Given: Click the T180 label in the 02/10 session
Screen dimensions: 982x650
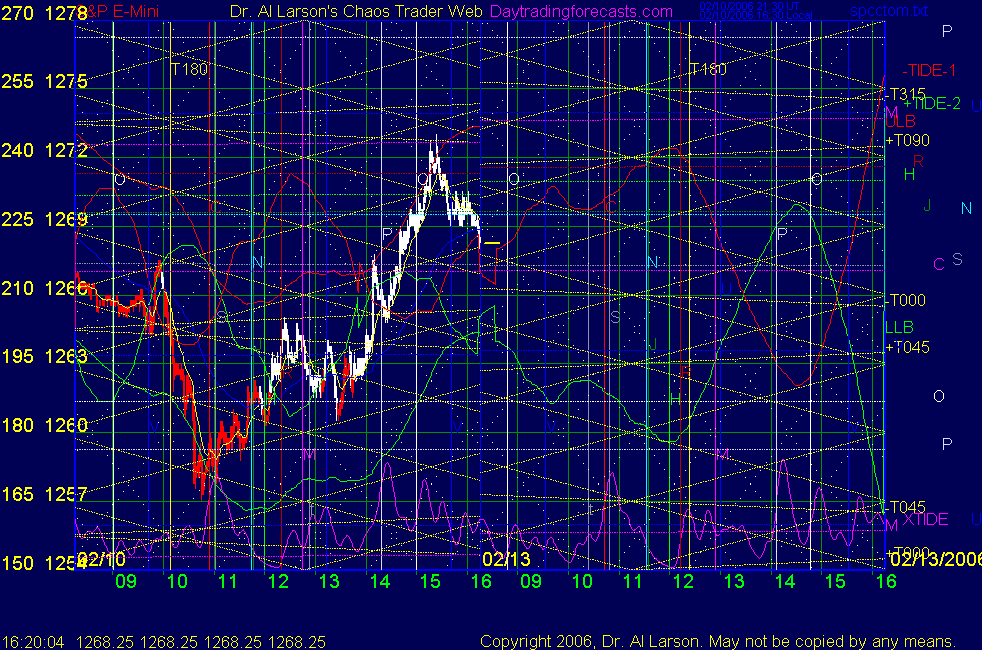Looking at the screenshot, I should [189, 69].
